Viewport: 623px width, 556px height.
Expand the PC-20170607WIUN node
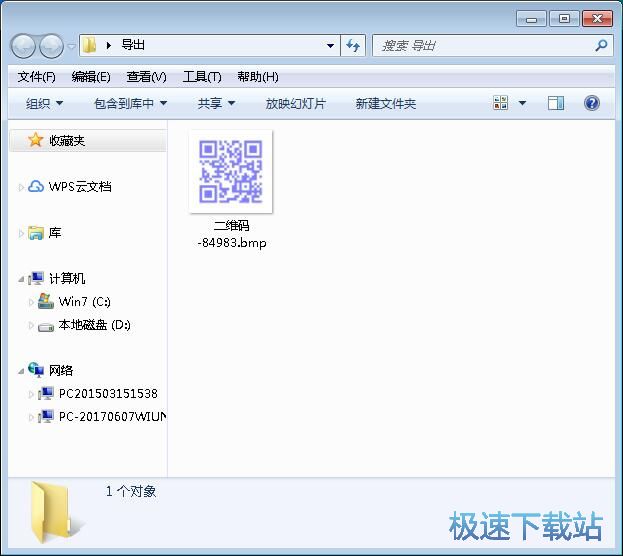[x=31, y=417]
